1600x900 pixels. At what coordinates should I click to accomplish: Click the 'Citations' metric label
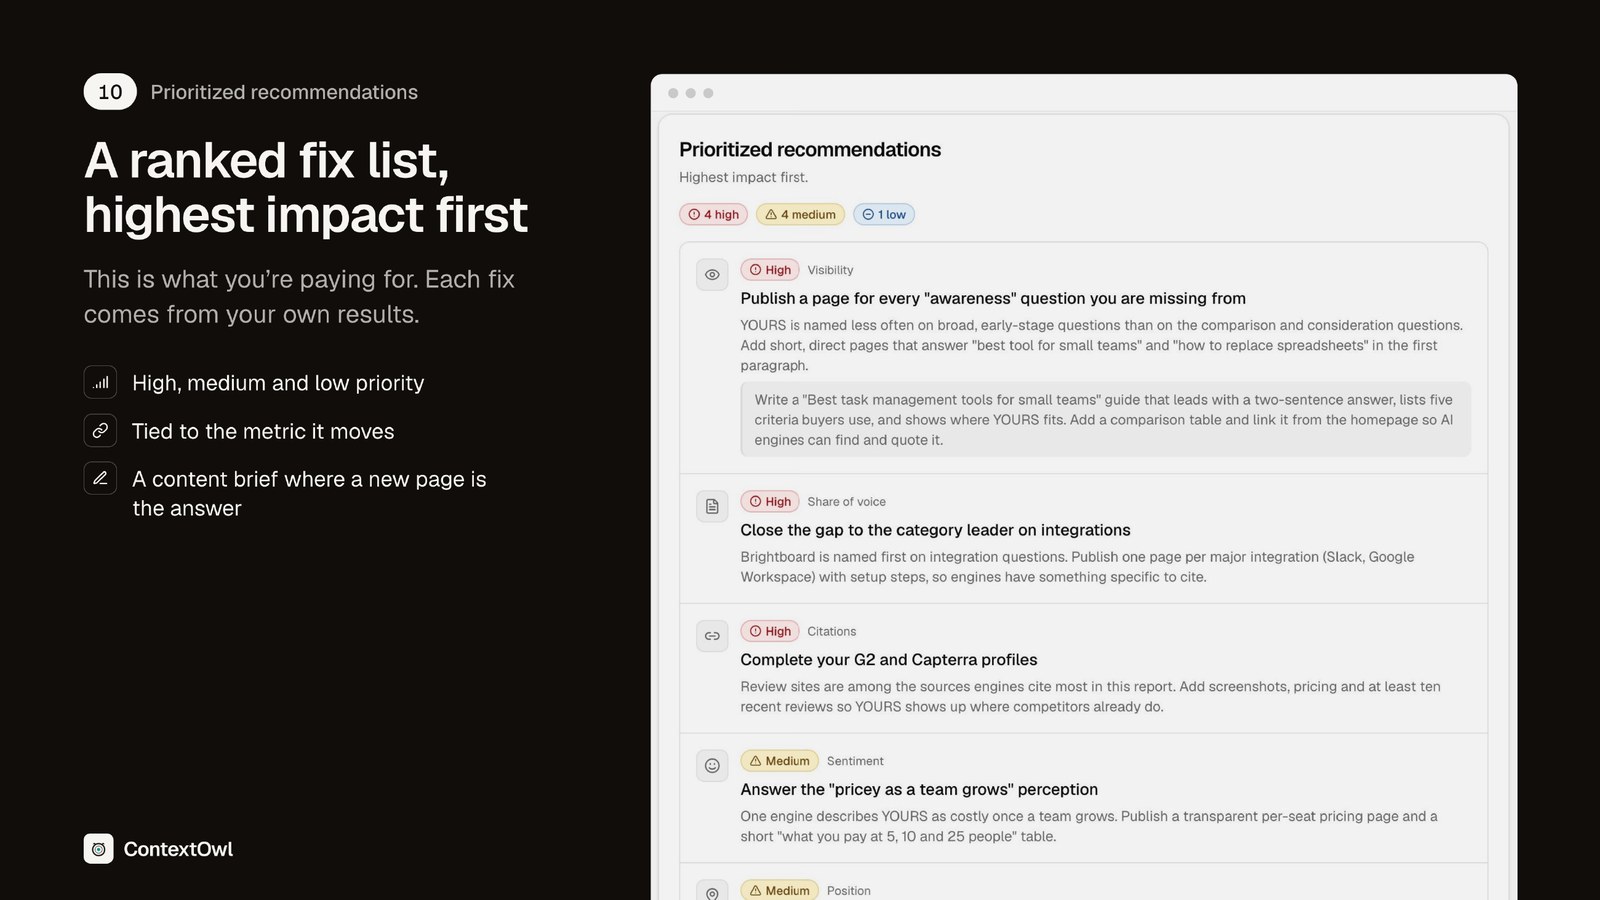pyautogui.click(x=831, y=632)
